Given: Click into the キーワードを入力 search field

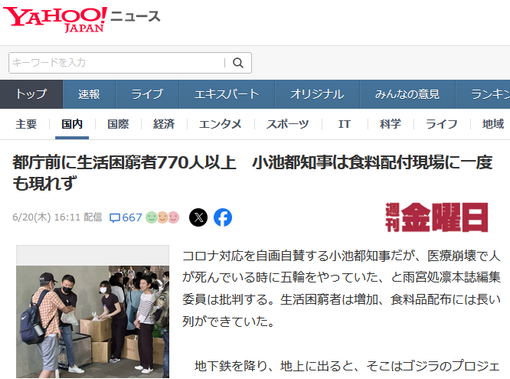Looking at the screenshot, I should 117,63.
